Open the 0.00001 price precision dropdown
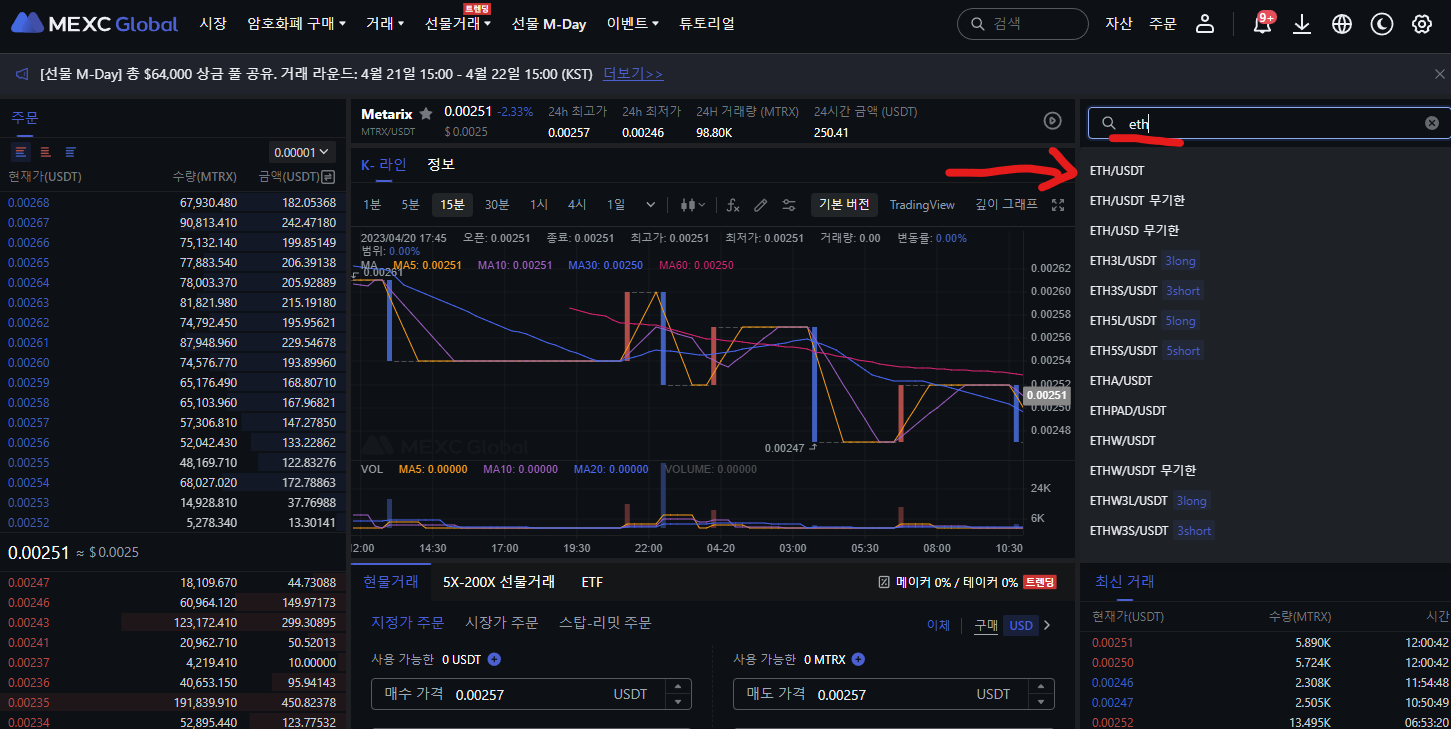The image size is (1451, 729). point(301,152)
